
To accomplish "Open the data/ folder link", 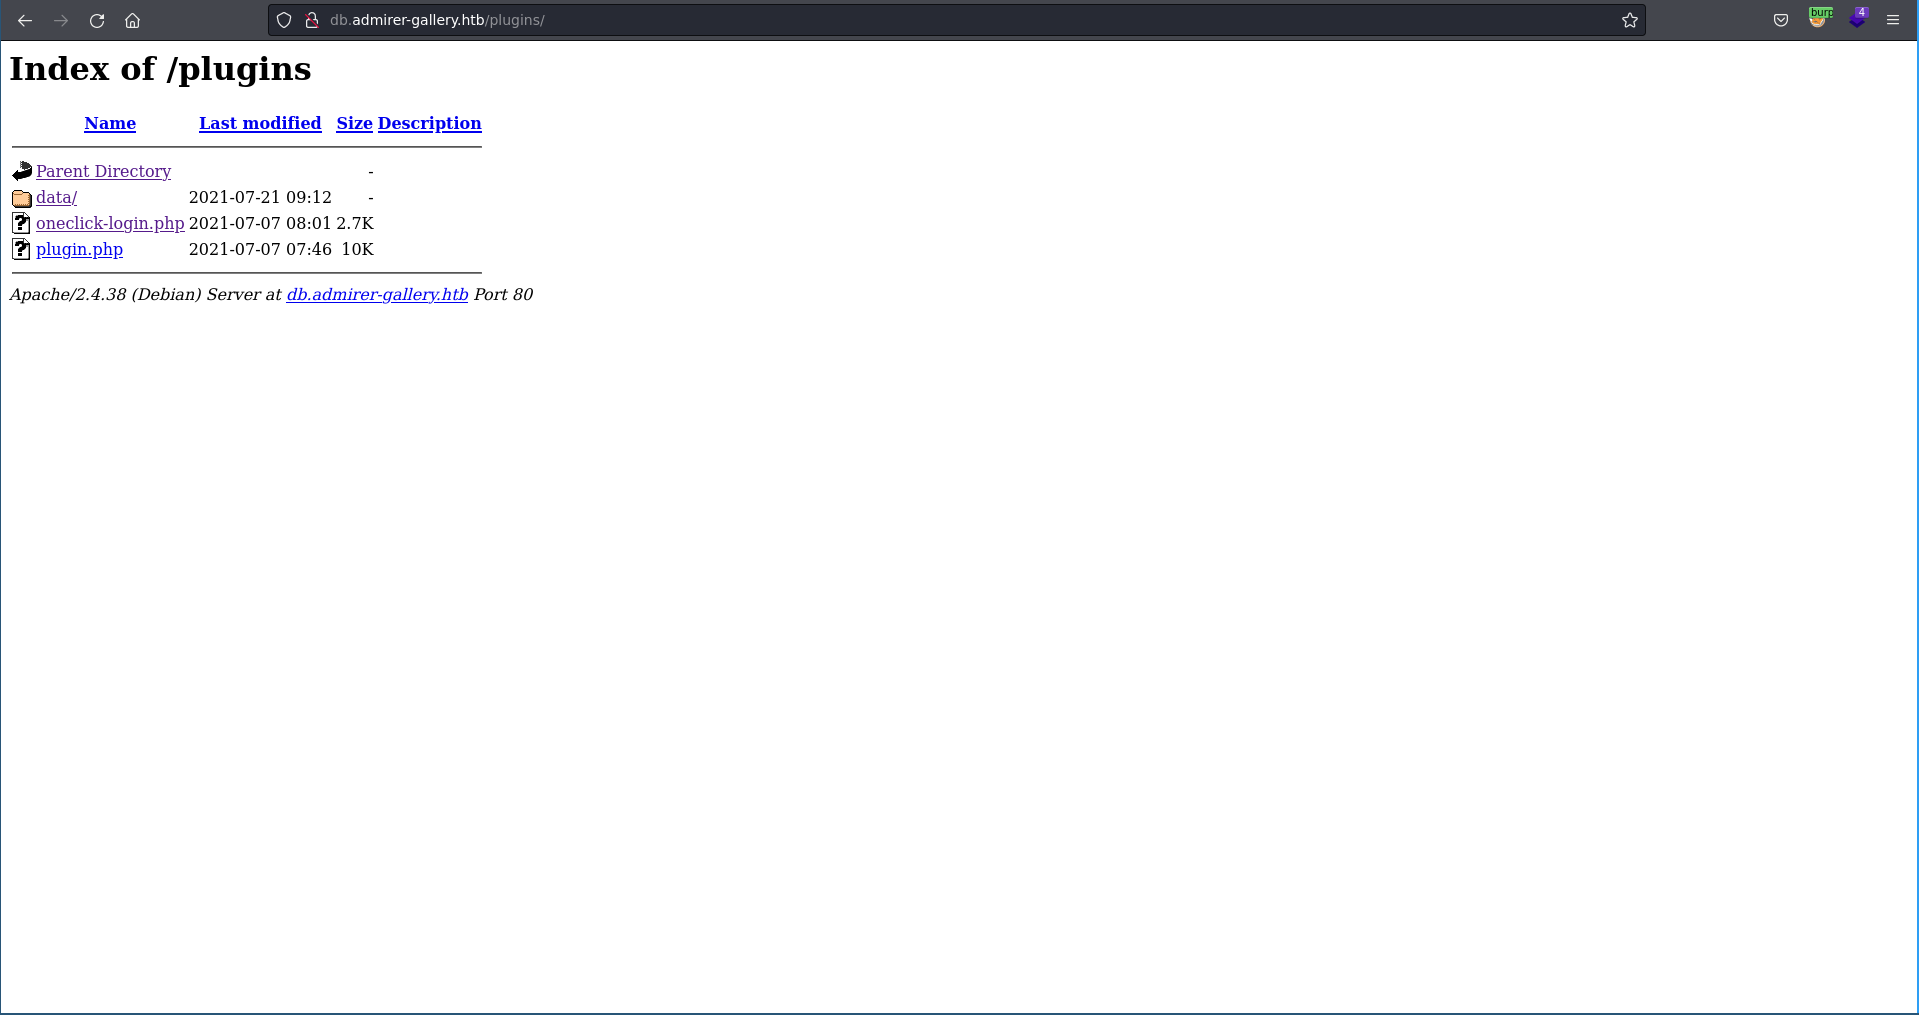I will pyautogui.click(x=56, y=197).
